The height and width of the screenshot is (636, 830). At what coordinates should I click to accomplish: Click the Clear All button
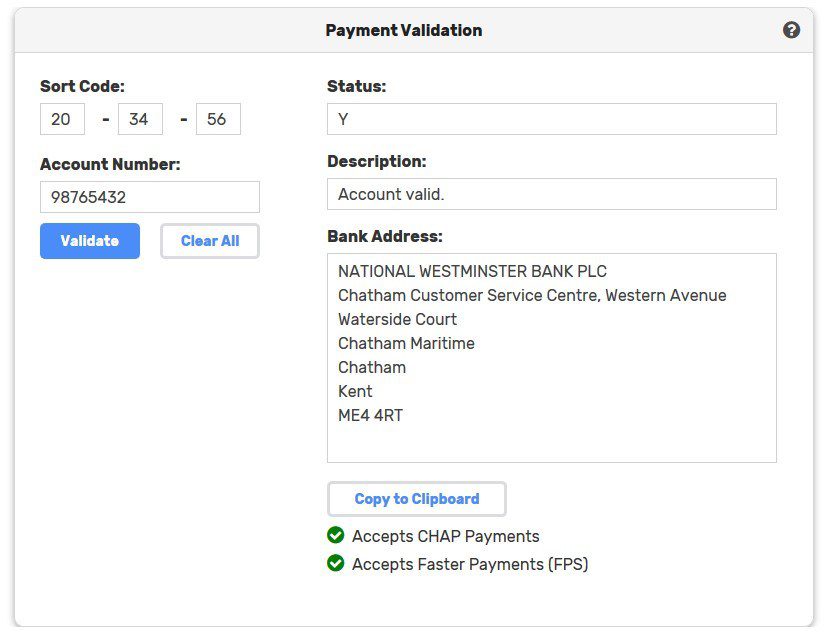point(210,241)
